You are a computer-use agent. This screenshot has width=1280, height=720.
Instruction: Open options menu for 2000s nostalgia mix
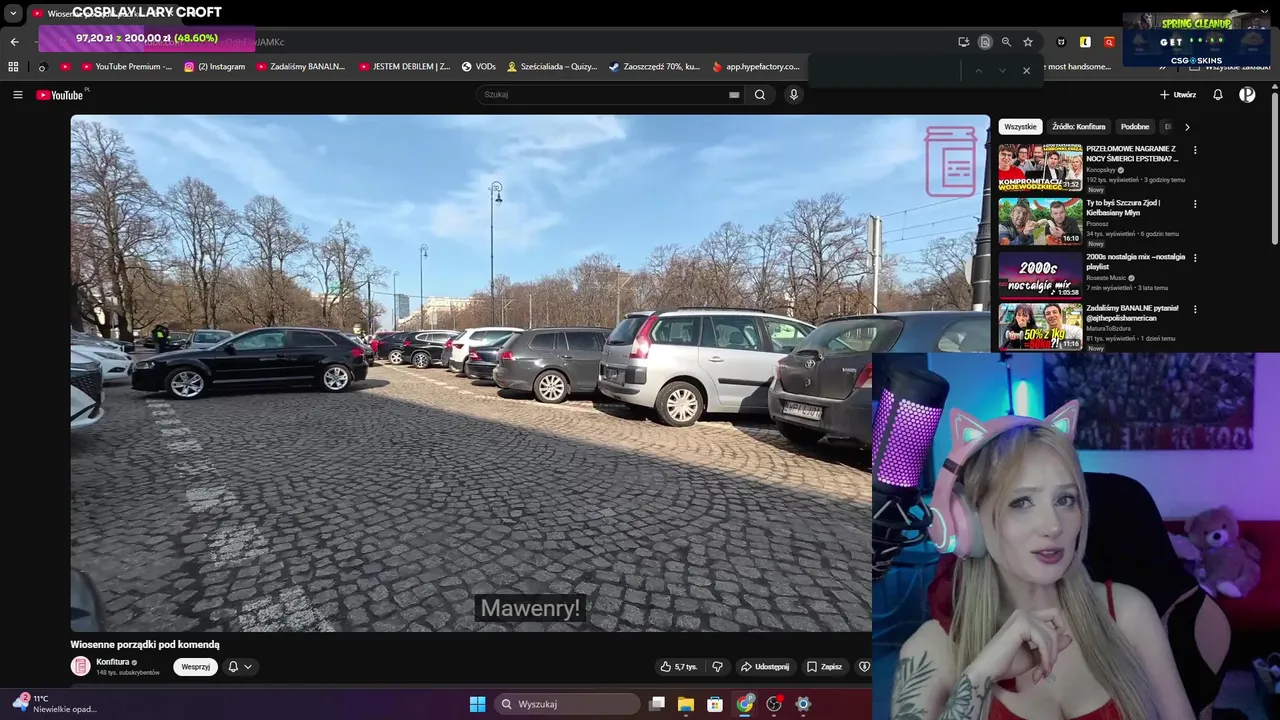[x=1194, y=258]
